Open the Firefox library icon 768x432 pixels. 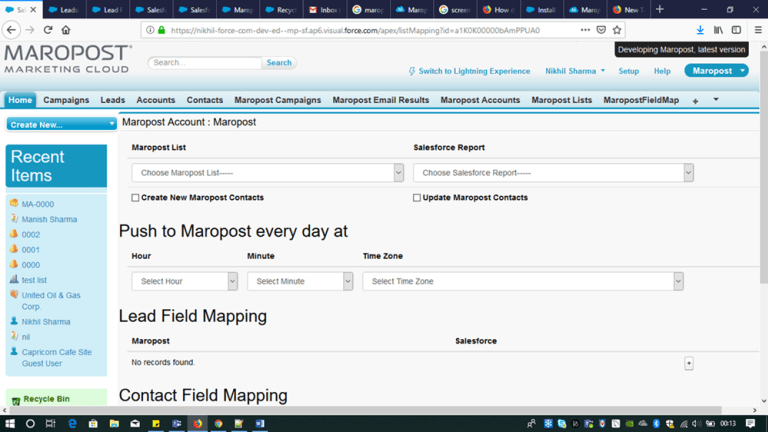pos(718,30)
